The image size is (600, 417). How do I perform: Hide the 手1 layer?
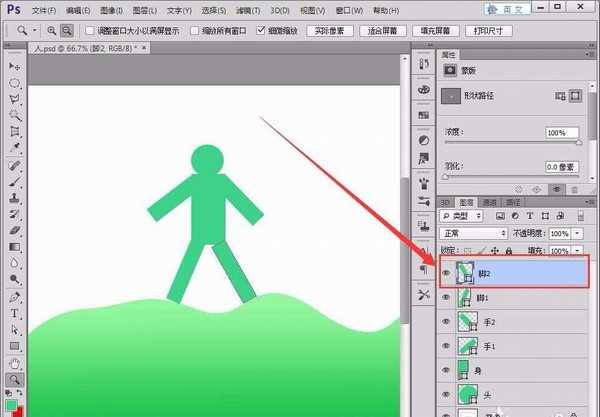(446, 346)
